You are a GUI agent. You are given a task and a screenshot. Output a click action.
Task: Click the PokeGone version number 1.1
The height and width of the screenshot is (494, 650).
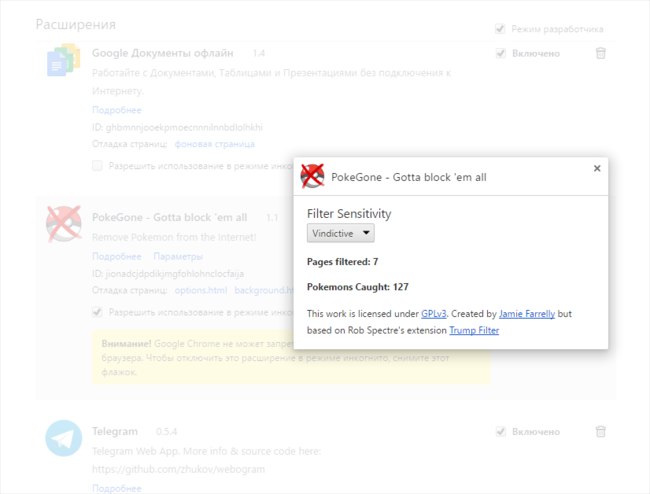click(x=272, y=218)
